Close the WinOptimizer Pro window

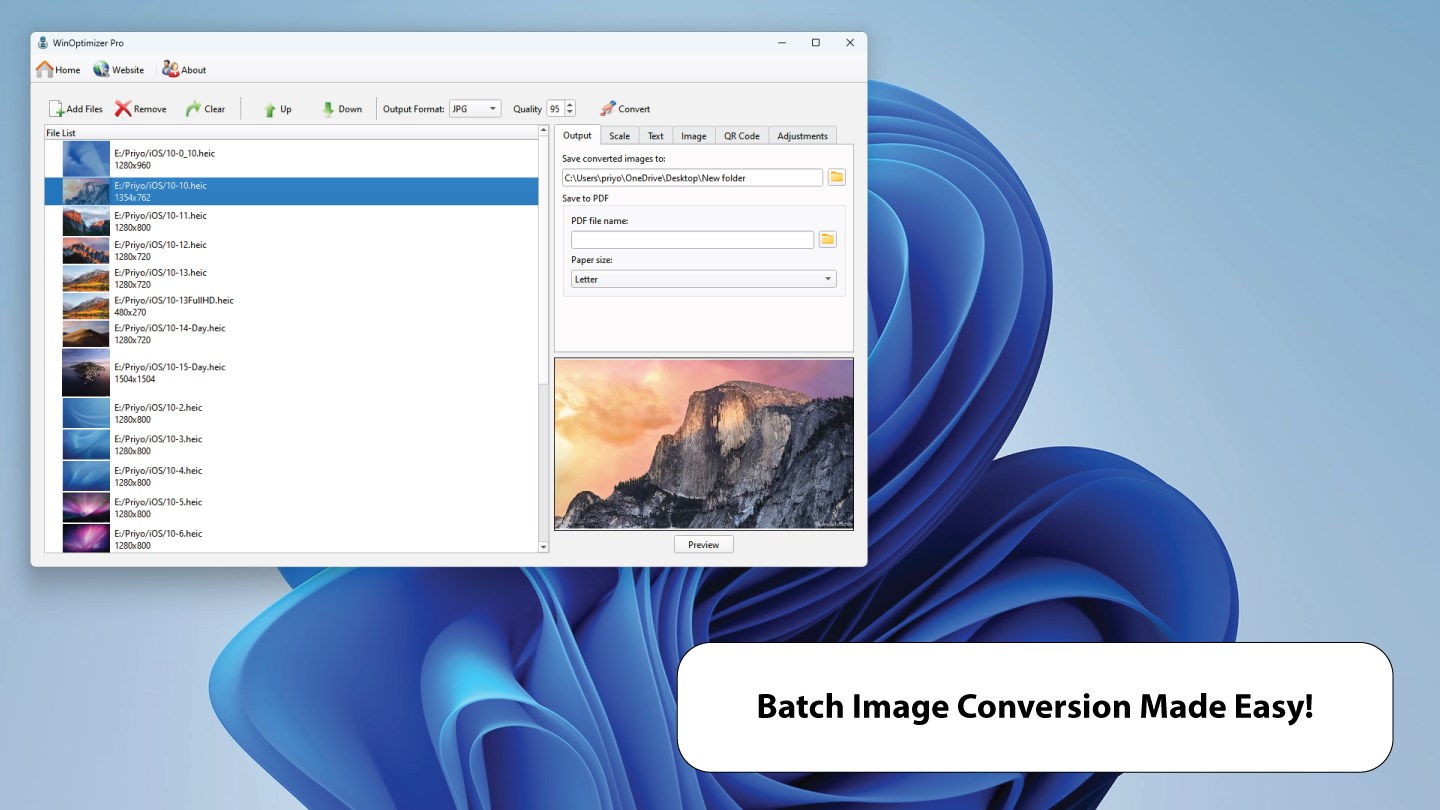[x=850, y=43]
